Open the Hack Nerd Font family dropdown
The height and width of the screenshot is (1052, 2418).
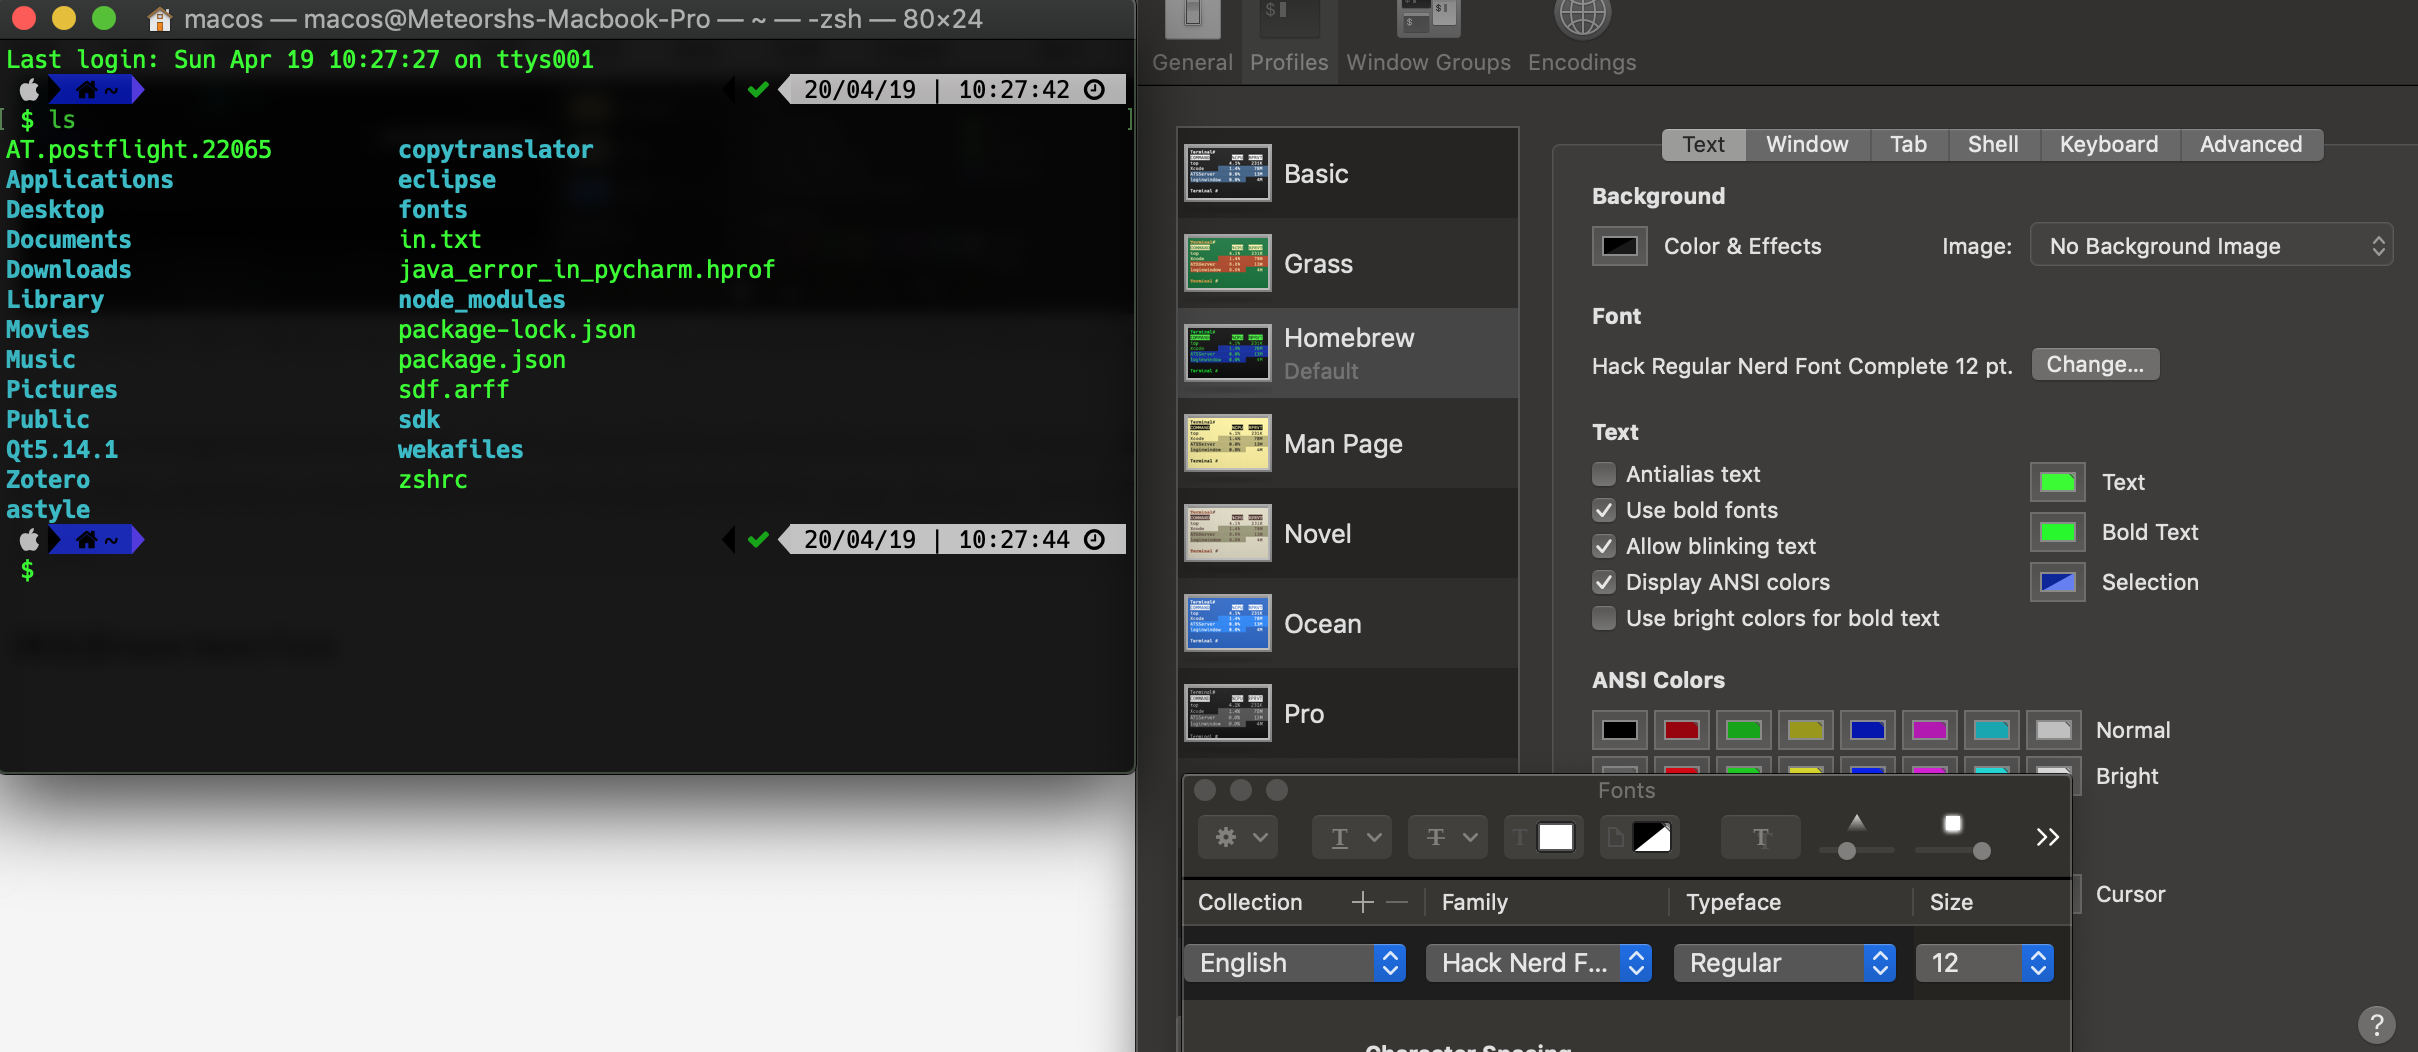tap(1538, 963)
